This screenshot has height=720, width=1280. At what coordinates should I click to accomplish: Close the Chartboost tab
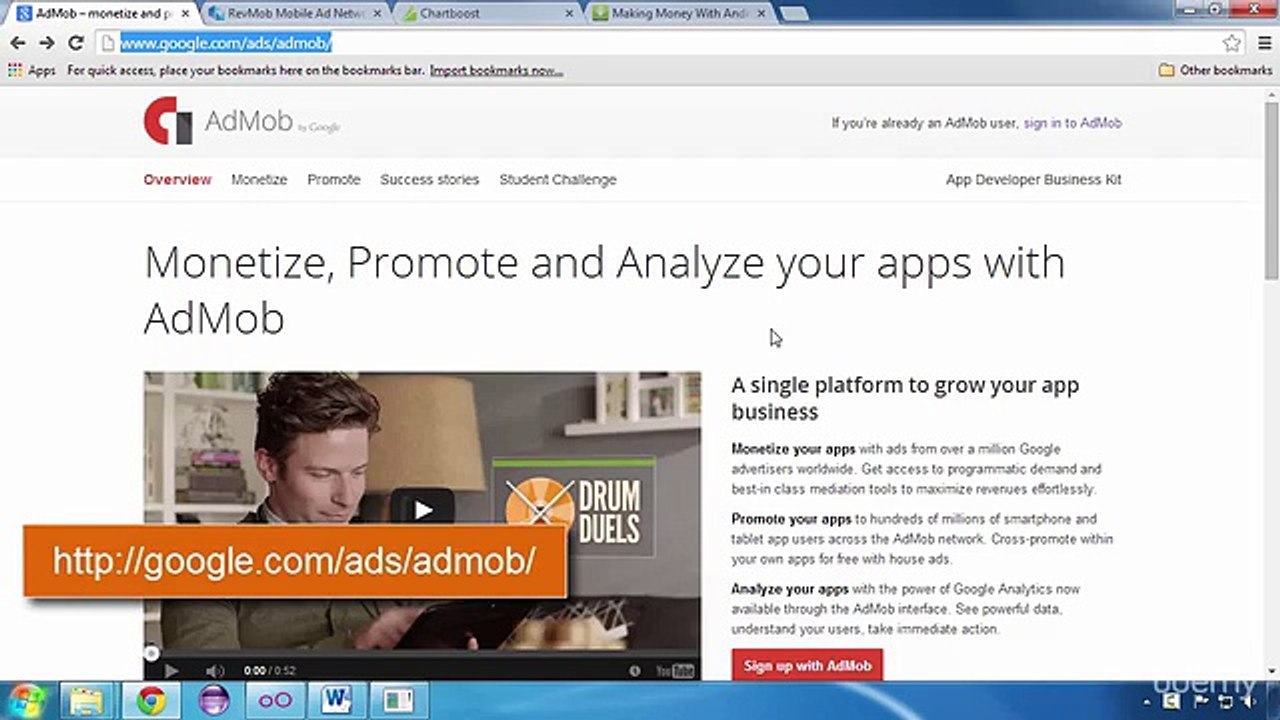569,13
